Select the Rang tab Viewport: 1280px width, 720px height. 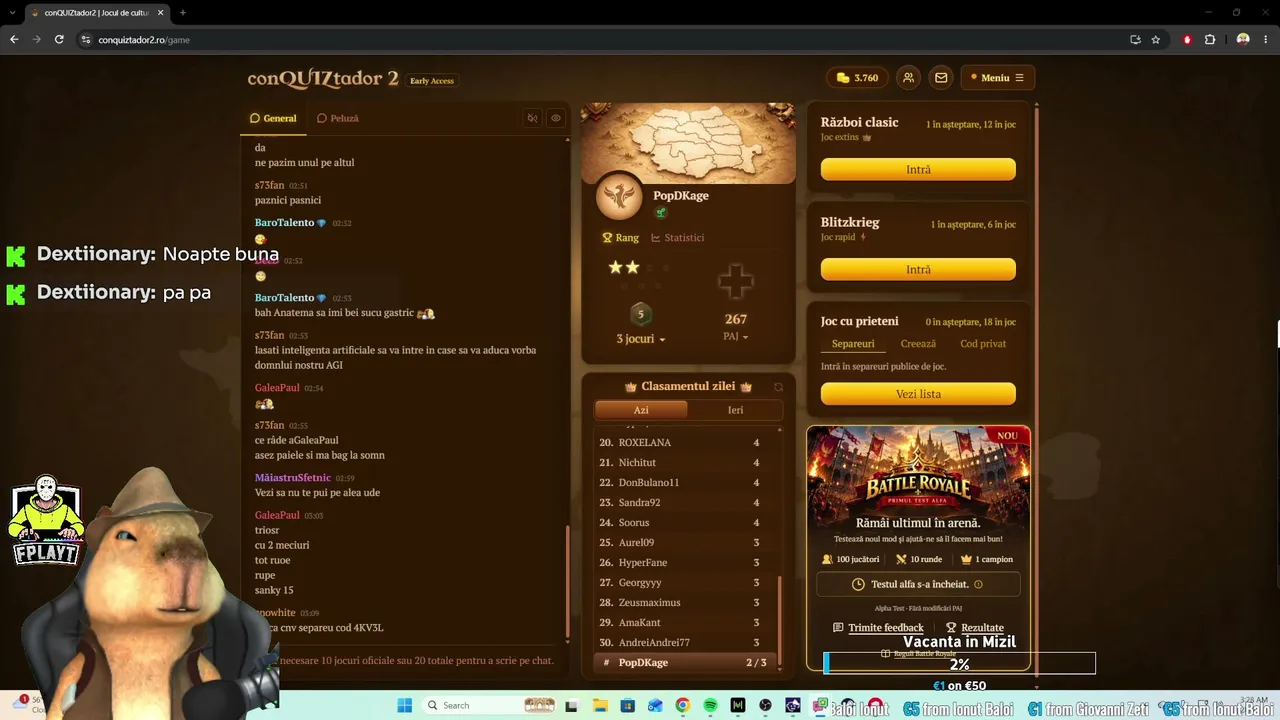point(620,238)
